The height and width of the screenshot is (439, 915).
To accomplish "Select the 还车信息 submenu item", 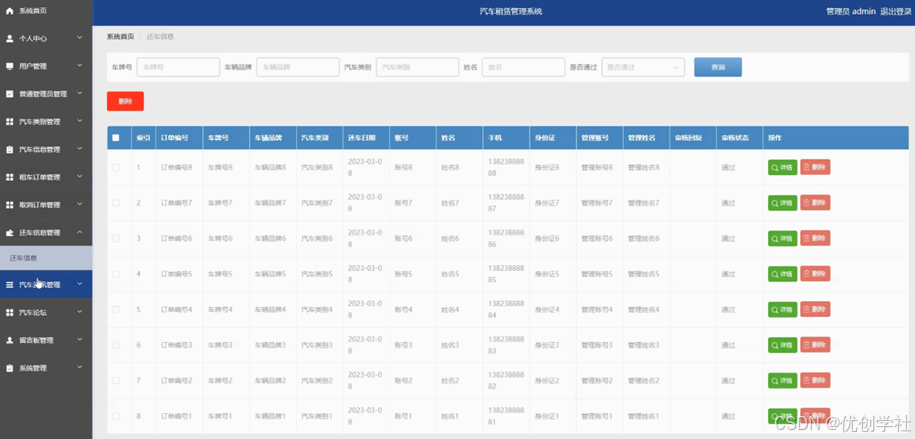I will (x=46, y=257).
